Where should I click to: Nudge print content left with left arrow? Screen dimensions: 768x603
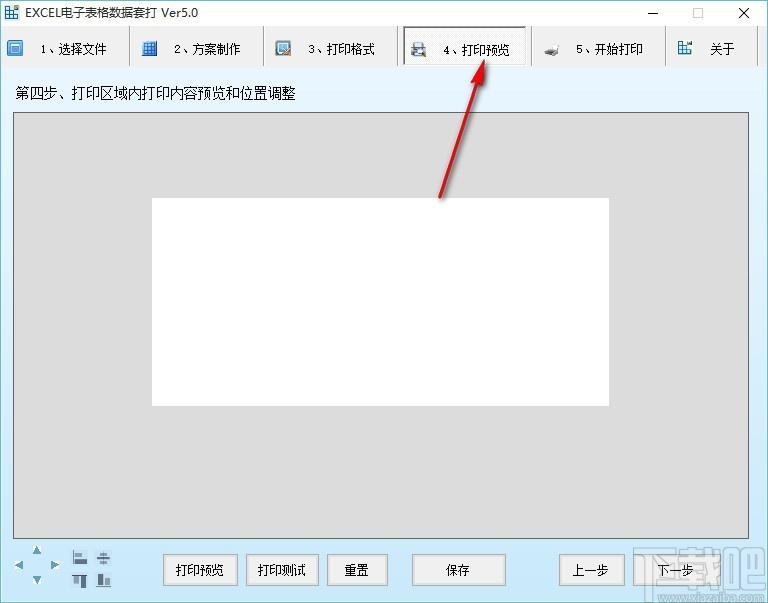tap(19, 565)
